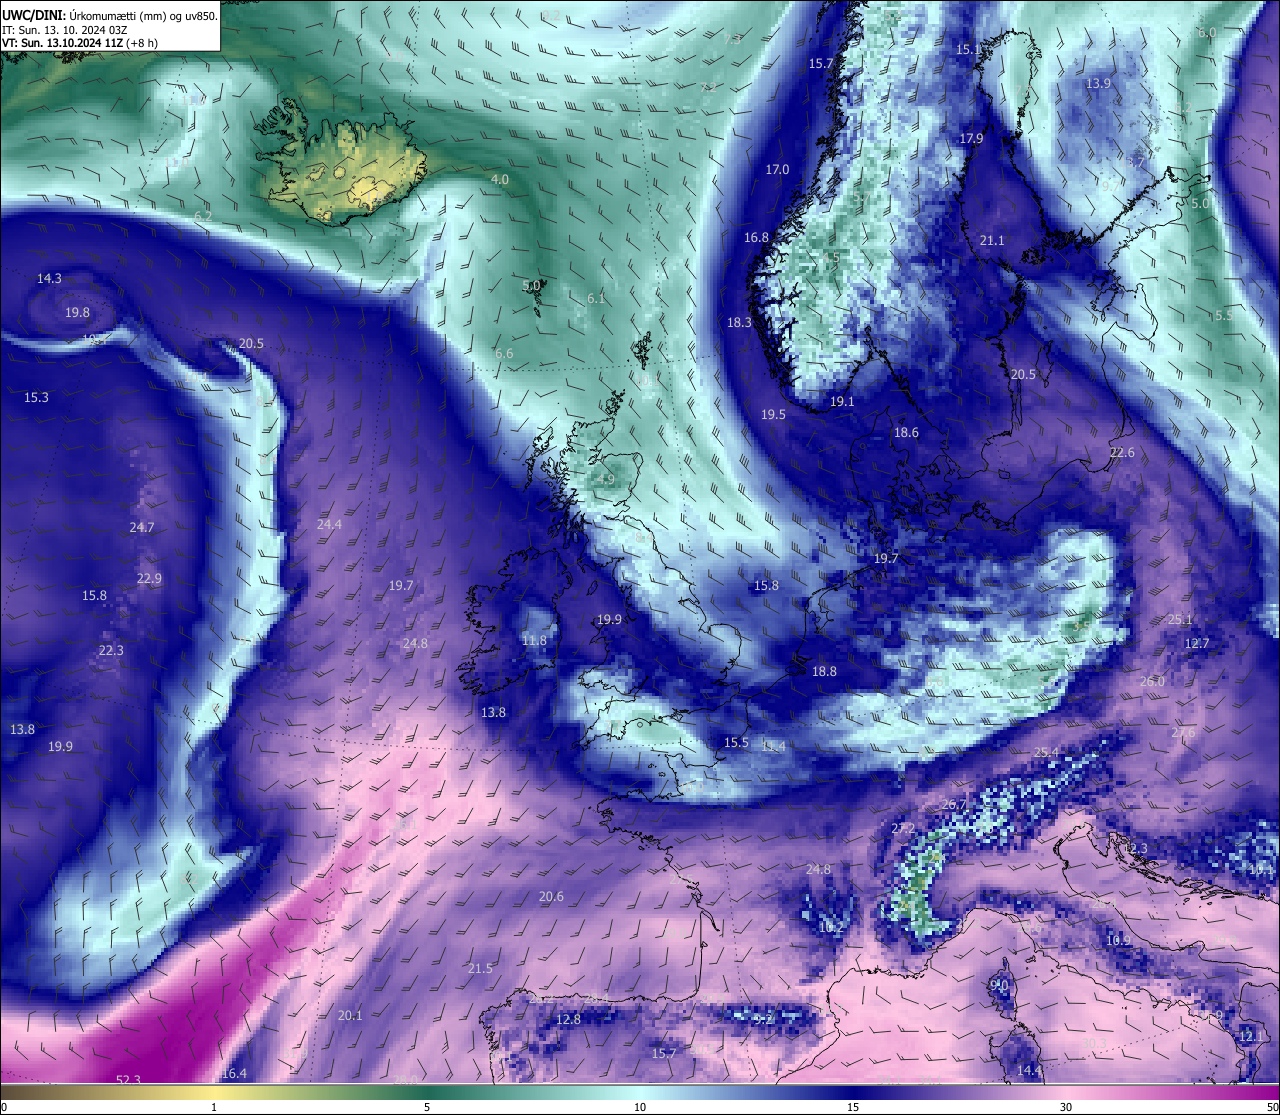Screen dimensions: 1280x1115
Task: Click the 12.8 value over Spain
Action: (x=568, y=1020)
